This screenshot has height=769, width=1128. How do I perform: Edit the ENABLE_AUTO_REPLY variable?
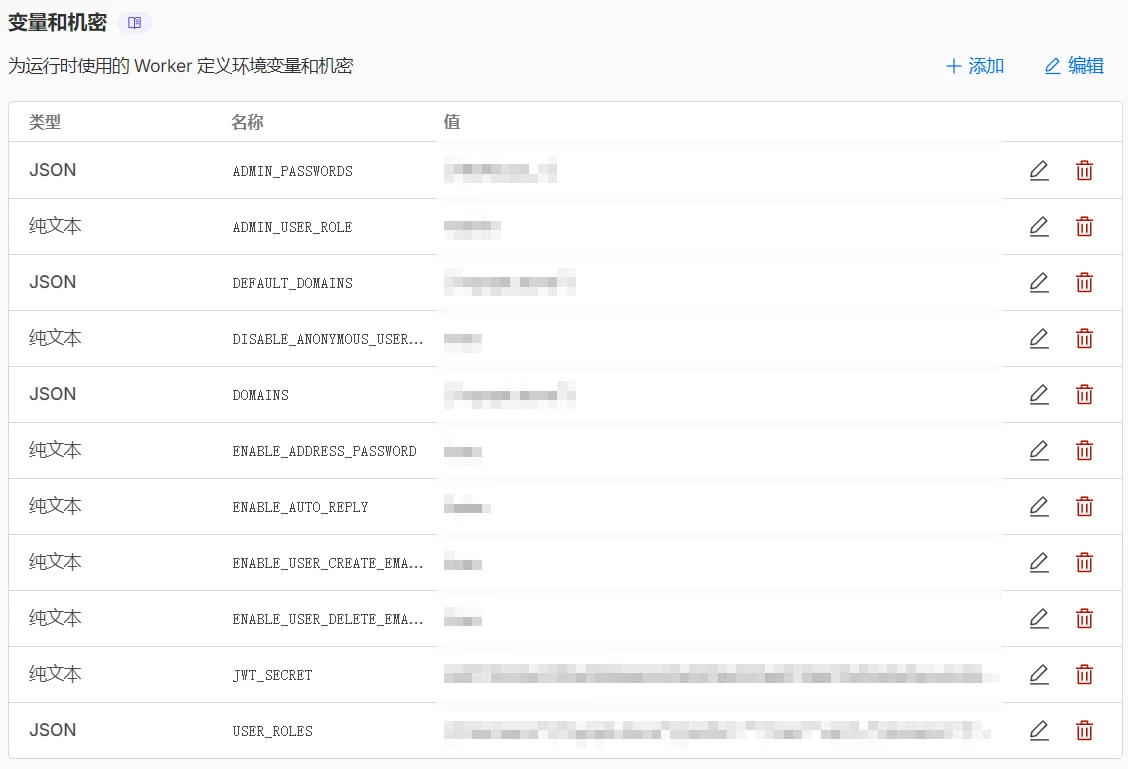1039,507
